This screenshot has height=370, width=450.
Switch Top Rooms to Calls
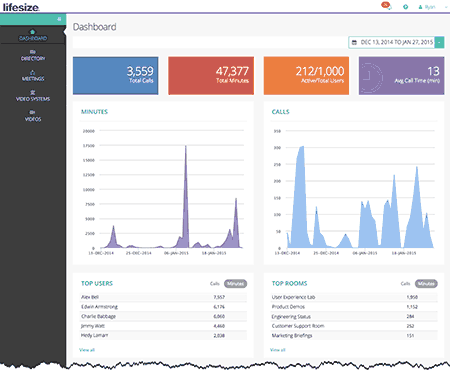pyautogui.click(x=405, y=284)
